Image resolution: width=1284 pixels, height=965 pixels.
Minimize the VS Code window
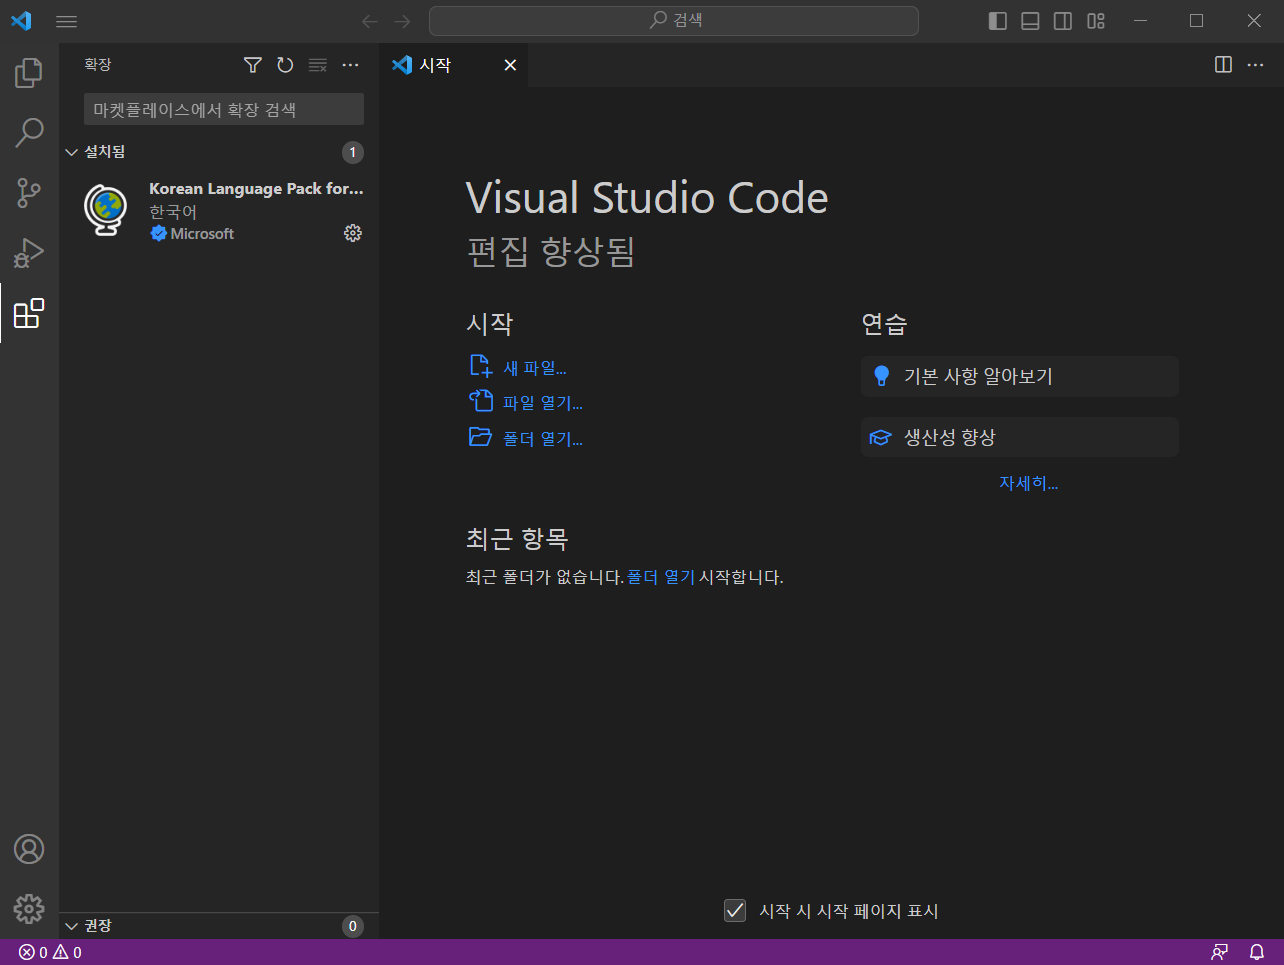point(1140,21)
